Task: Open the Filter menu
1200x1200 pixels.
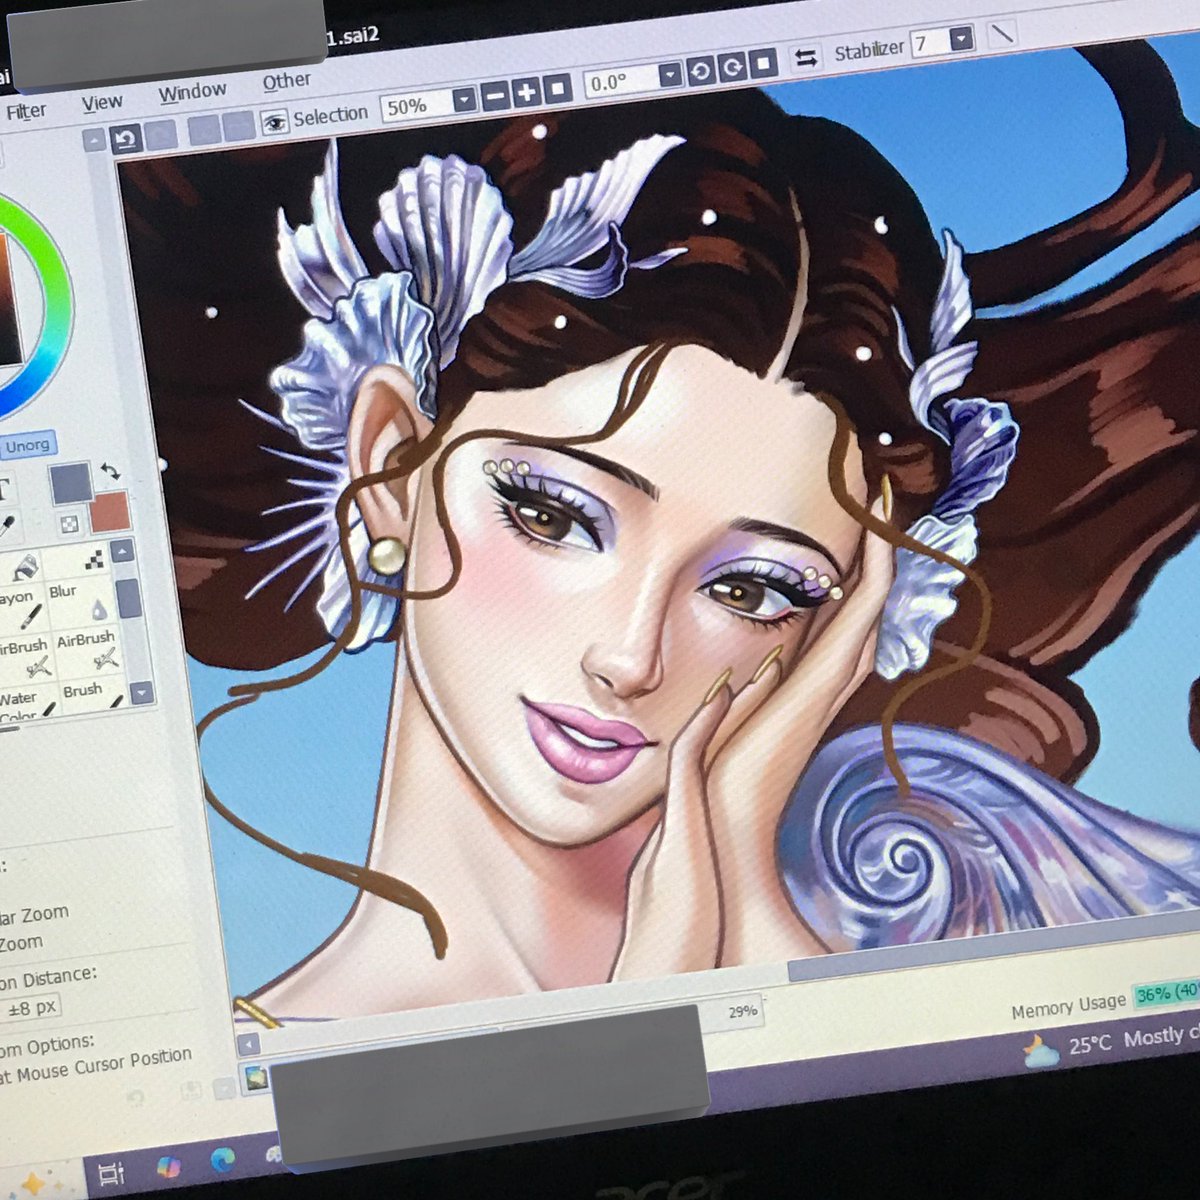Action: [x=25, y=111]
